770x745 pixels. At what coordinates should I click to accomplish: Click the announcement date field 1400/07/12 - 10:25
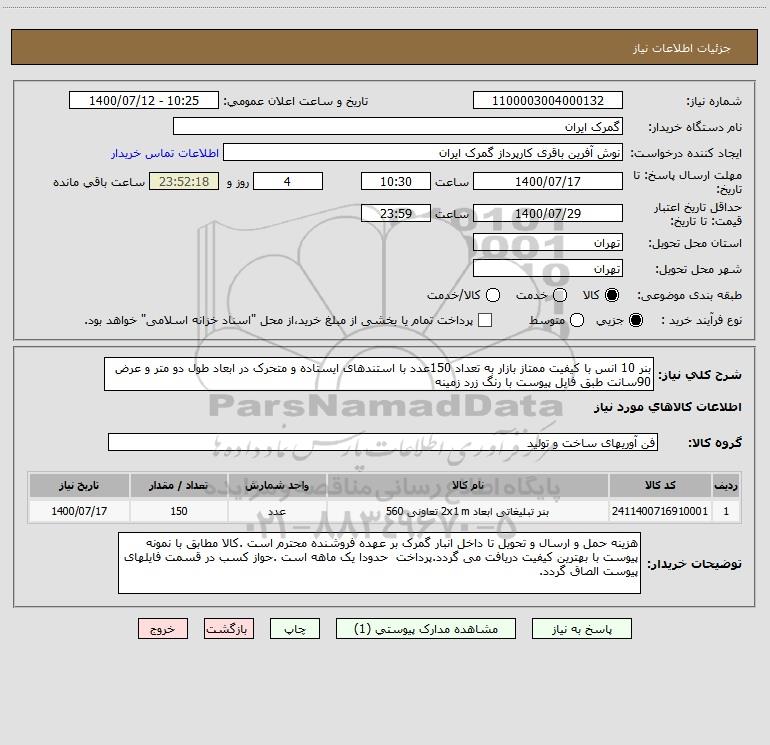[x=144, y=101]
